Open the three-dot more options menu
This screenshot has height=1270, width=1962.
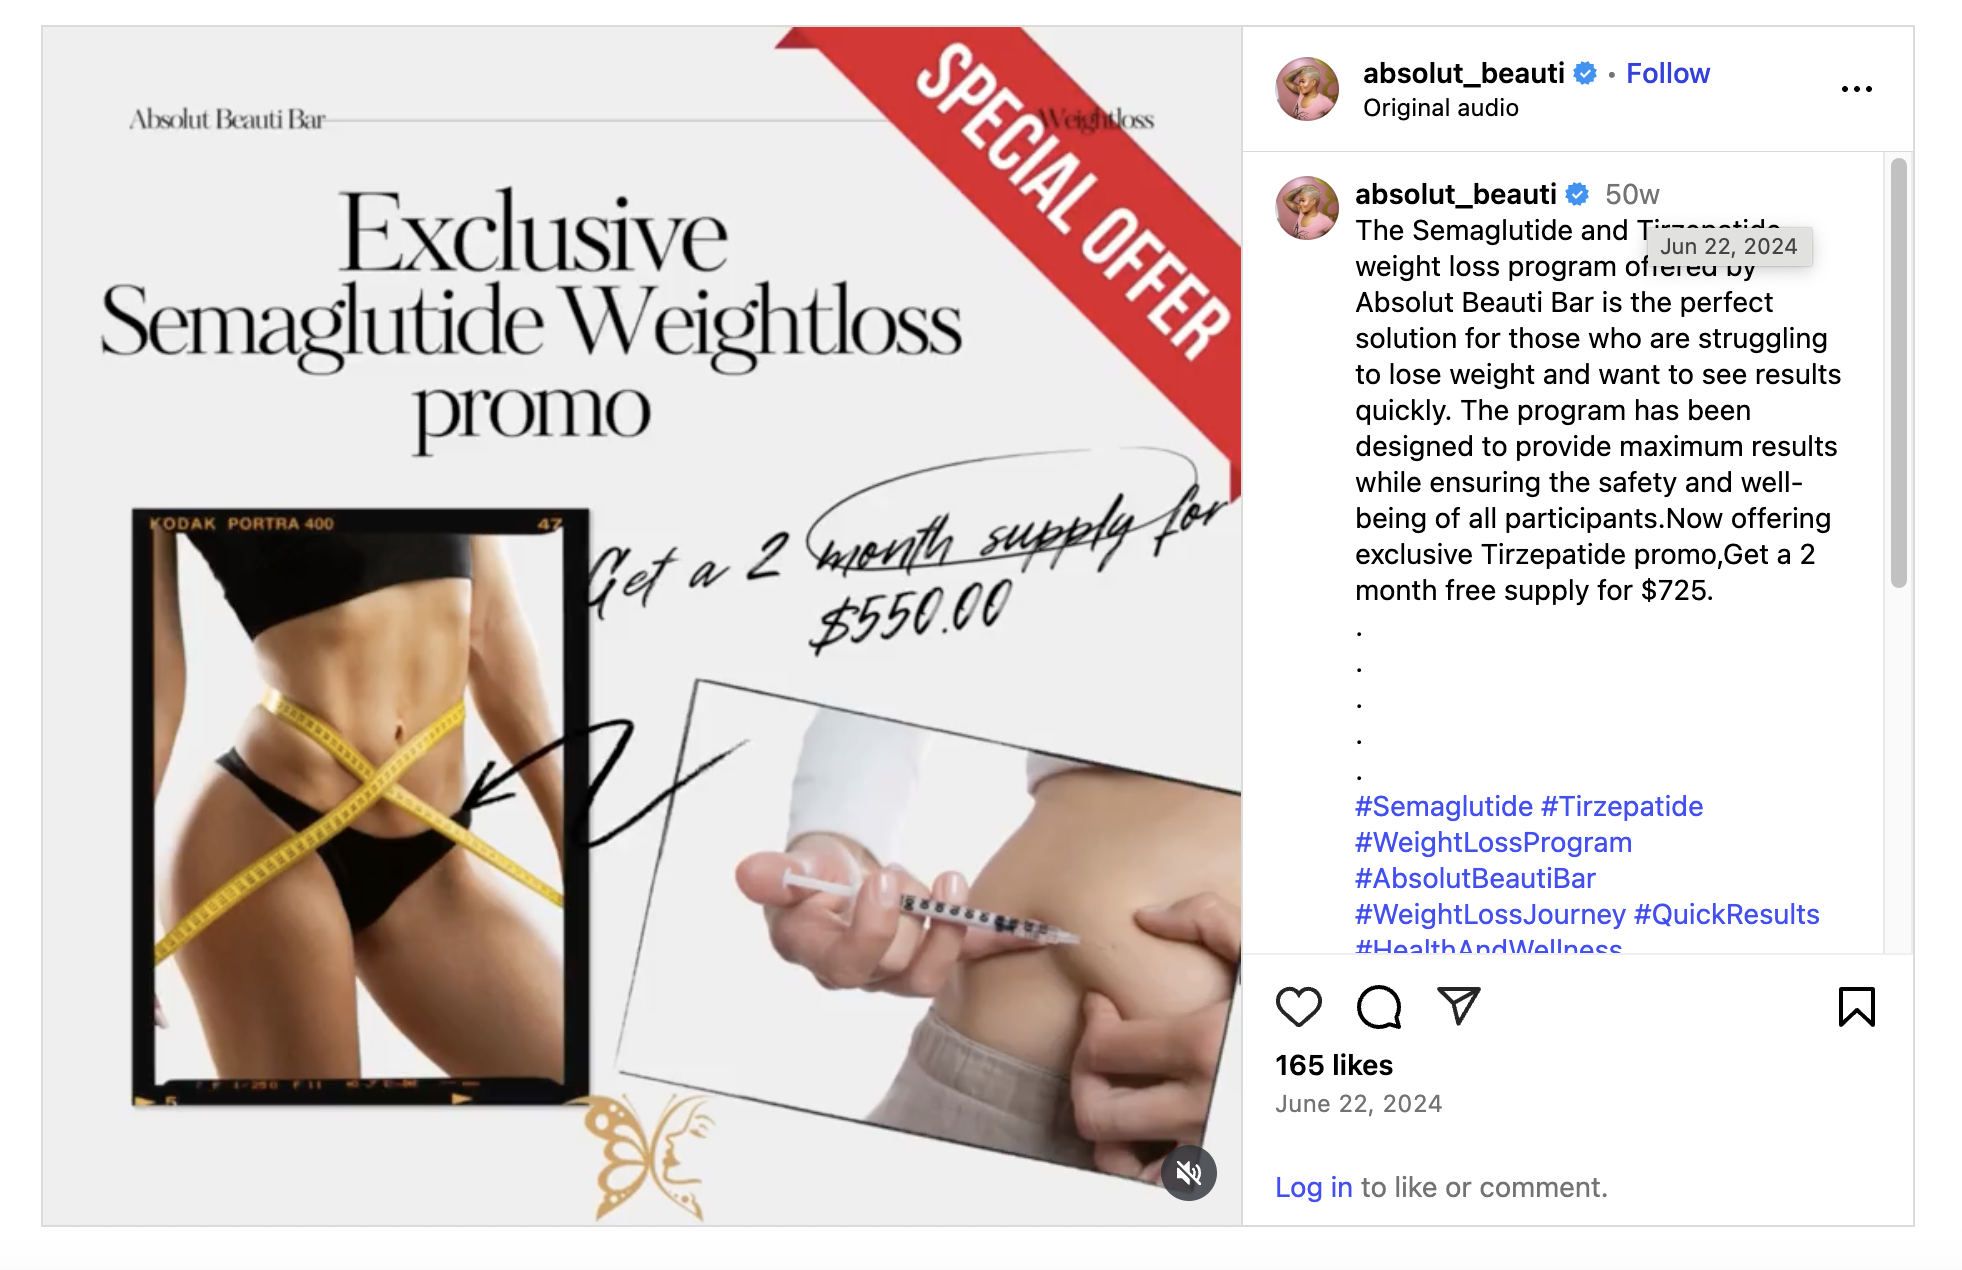click(1856, 89)
